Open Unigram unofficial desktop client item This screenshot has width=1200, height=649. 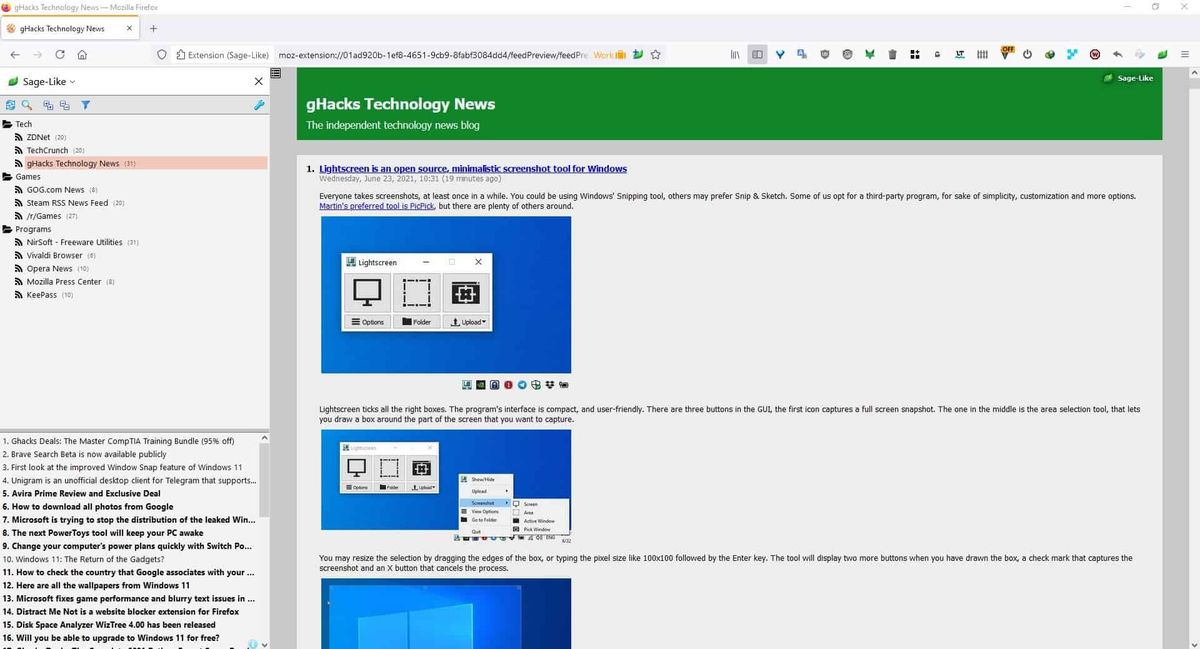coord(129,480)
